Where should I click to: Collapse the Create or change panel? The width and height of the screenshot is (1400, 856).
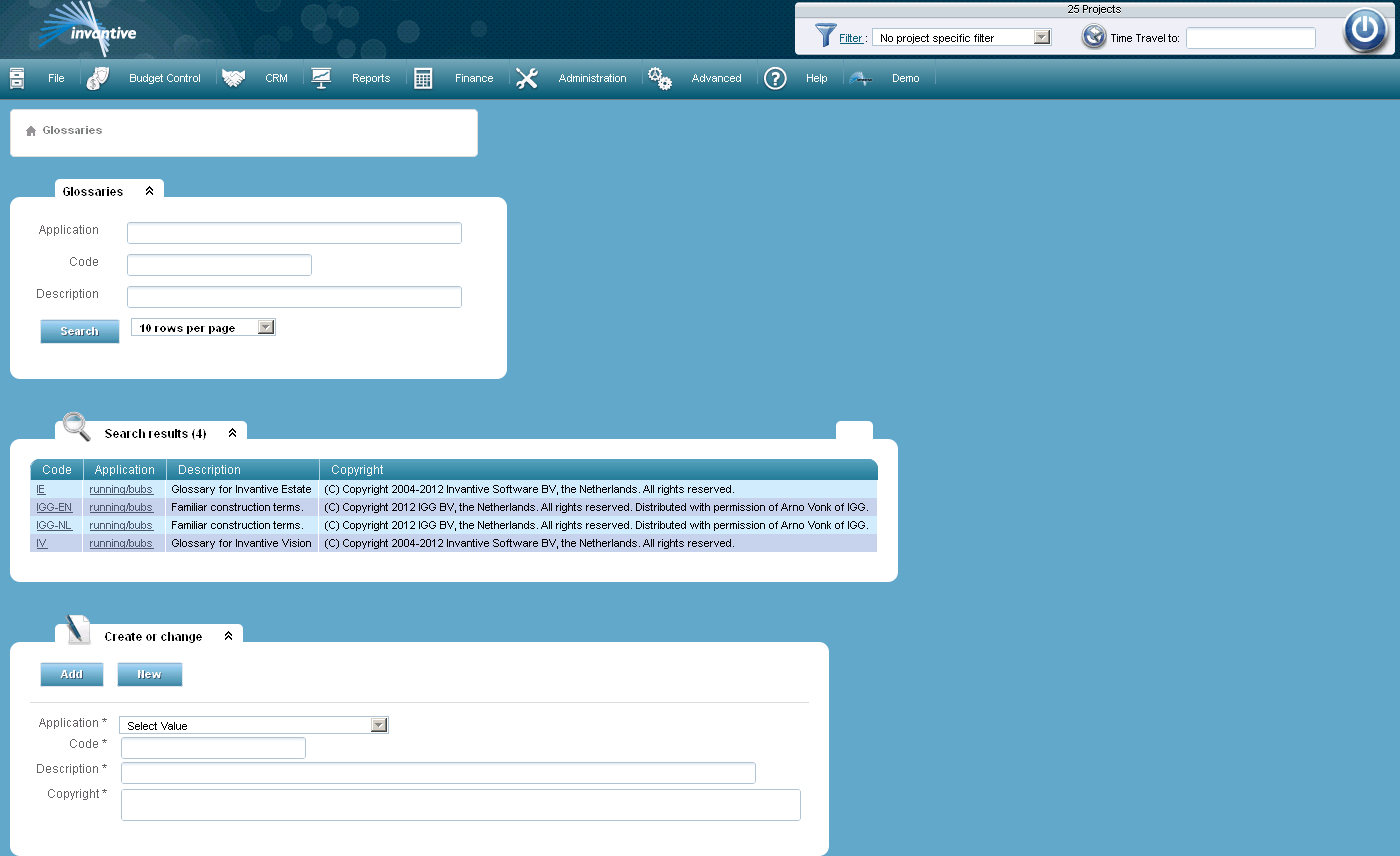(228, 636)
